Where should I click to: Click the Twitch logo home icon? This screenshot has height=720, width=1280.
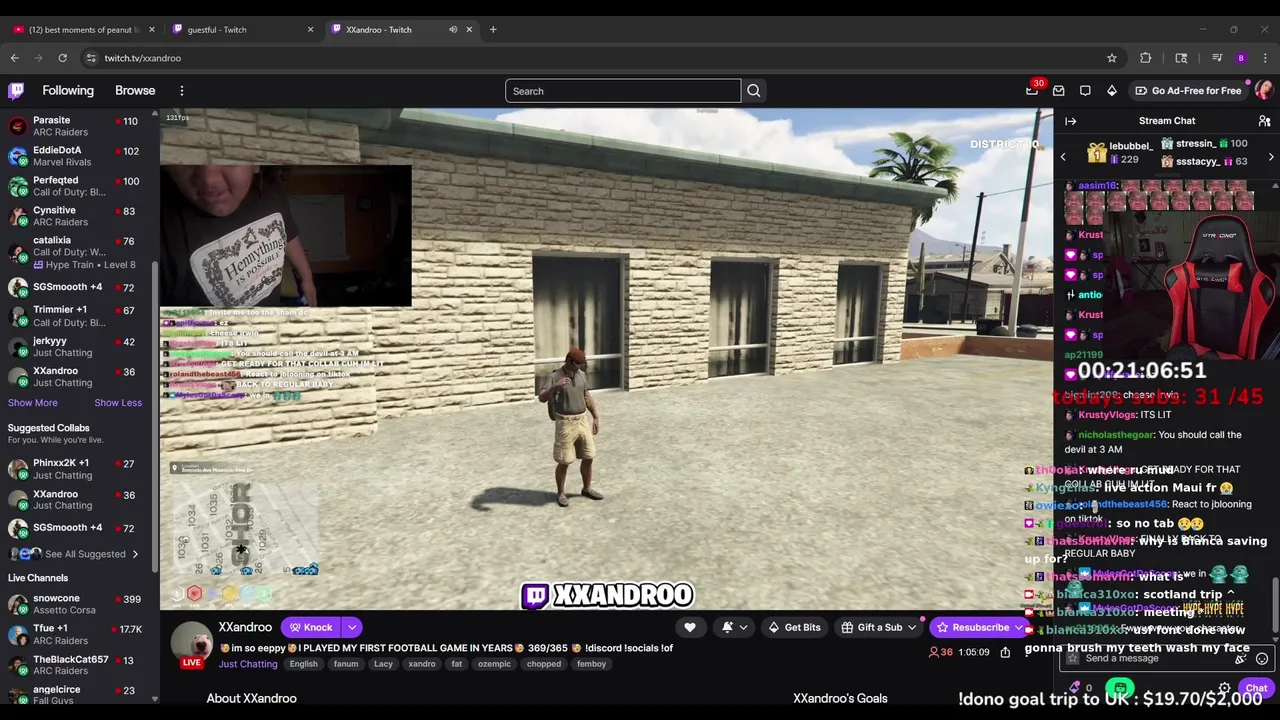click(x=16, y=91)
